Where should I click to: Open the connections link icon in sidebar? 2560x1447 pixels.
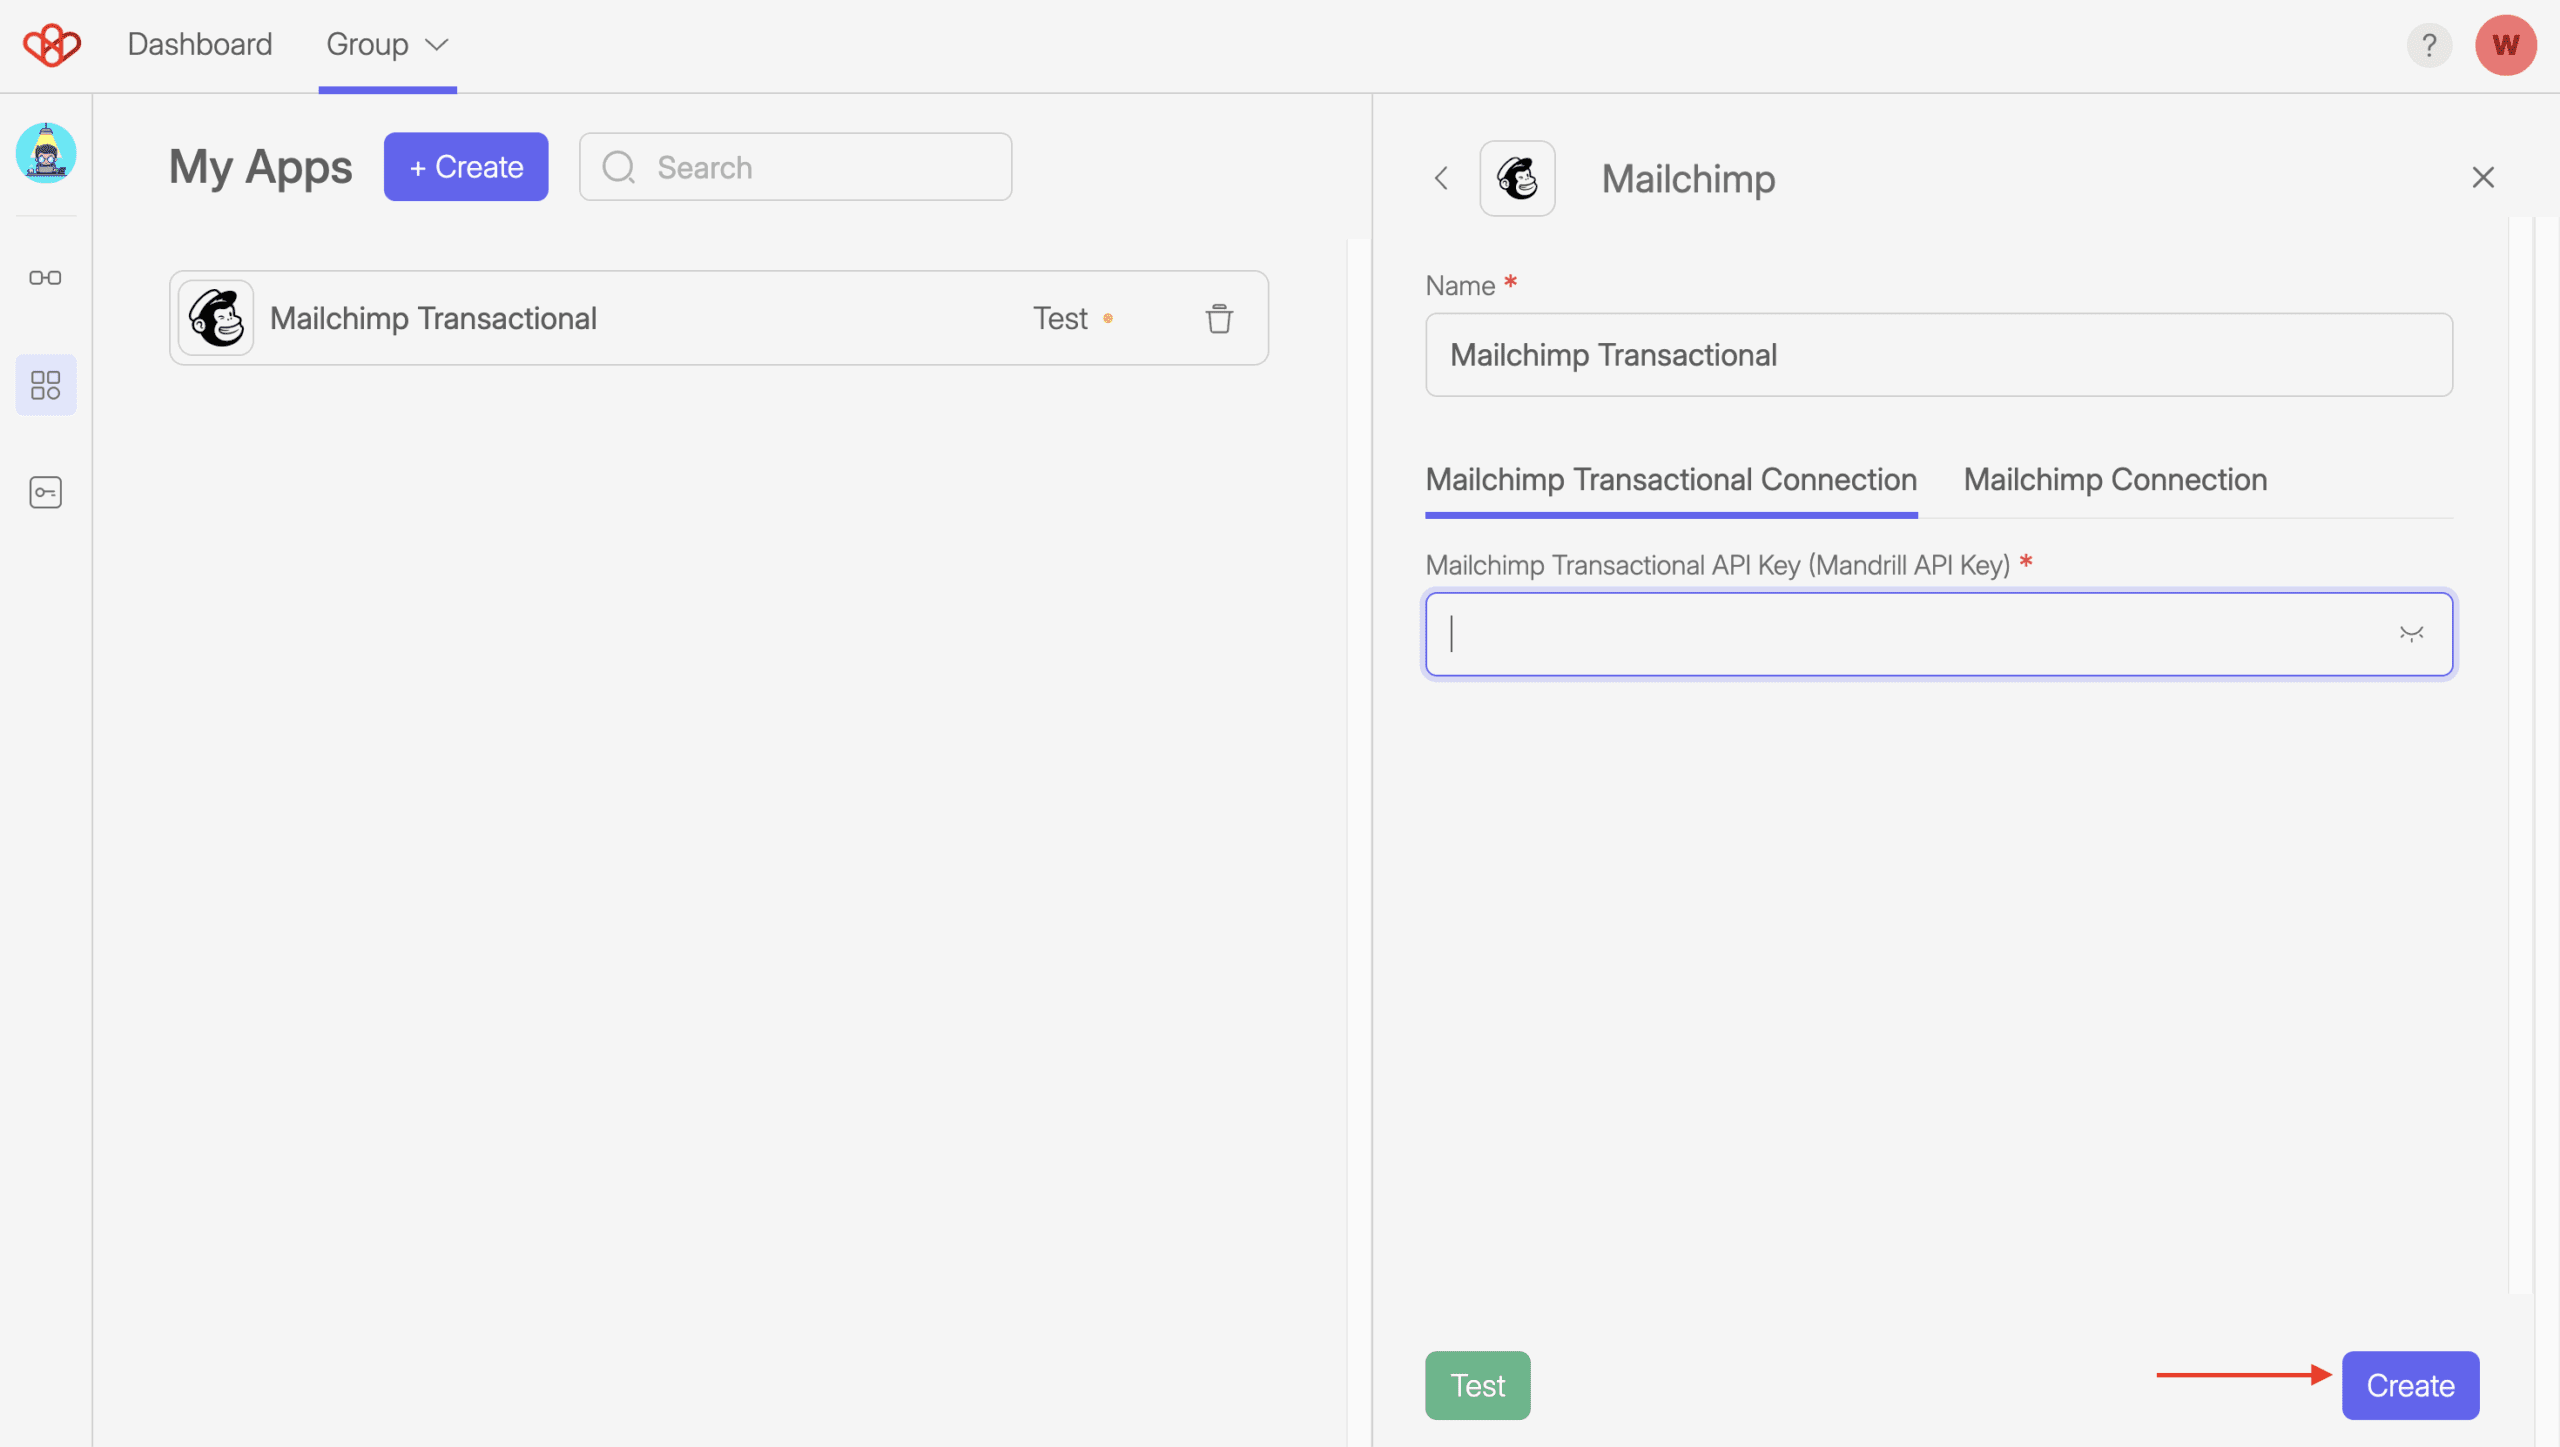[x=46, y=277]
